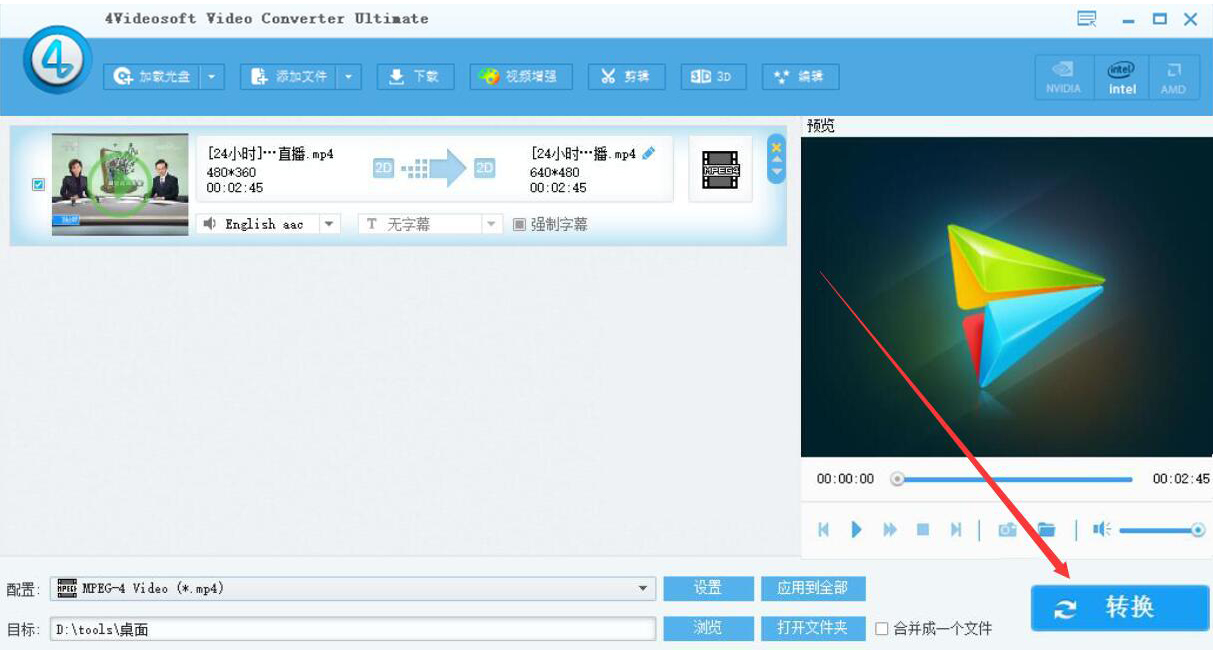This screenshot has width=1213, height=650.
Task: Click the 打开文件夹 open folder button
Action: [813, 628]
